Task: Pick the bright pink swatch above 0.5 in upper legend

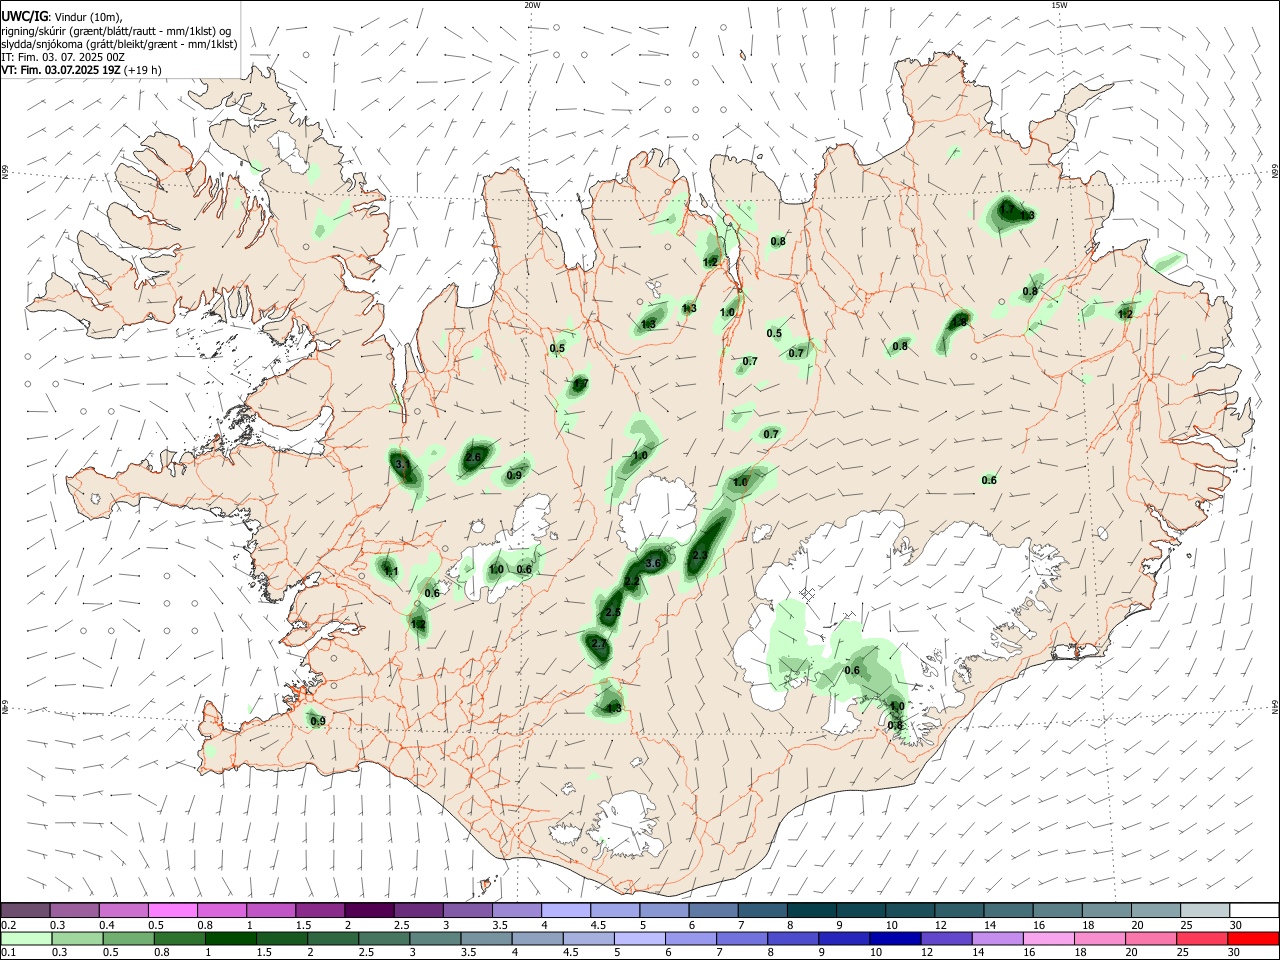Action: click(x=172, y=910)
